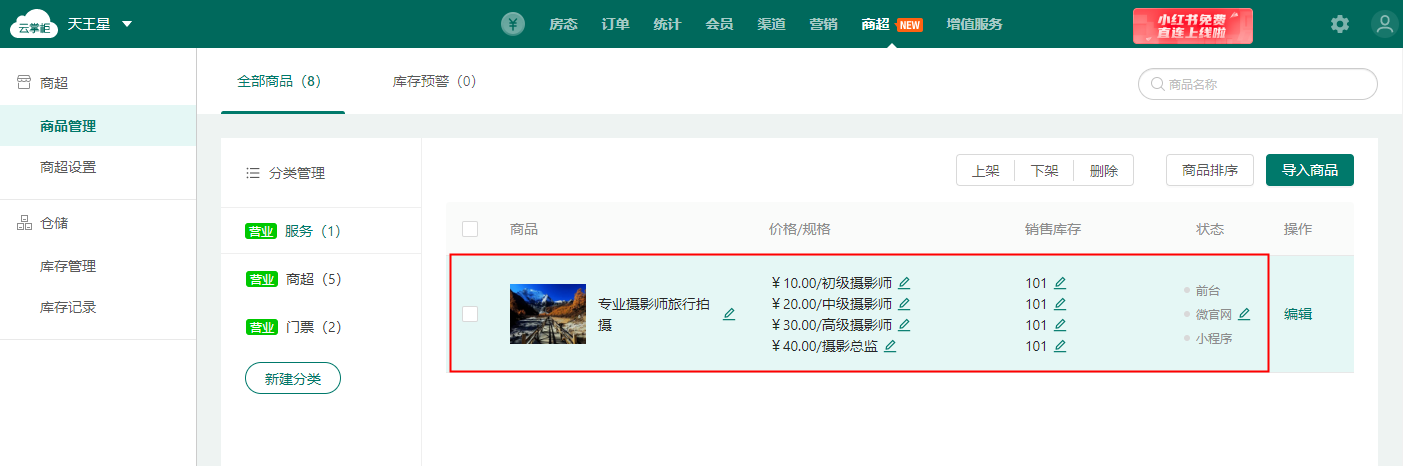Screen dimensions: 1403x466
Task: Click the yen currency icon in top bar
Action: (x=513, y=24)
